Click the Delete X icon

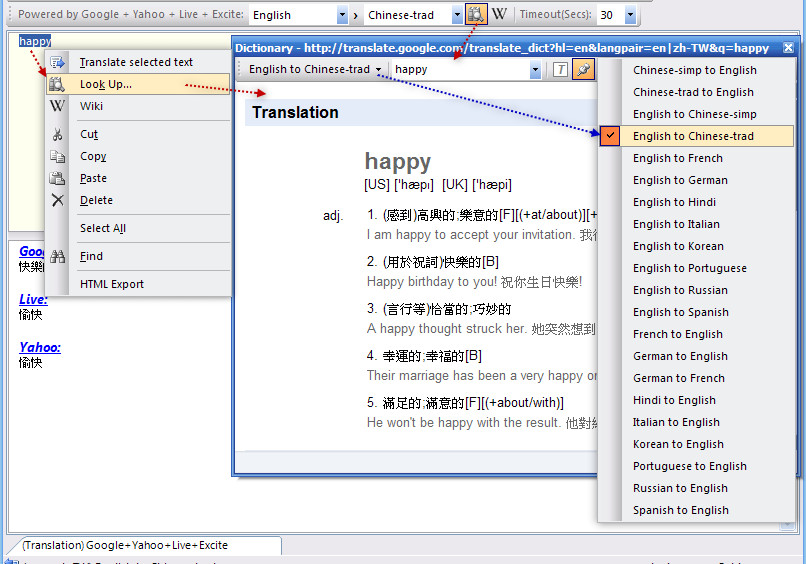[x=57, y=200]
